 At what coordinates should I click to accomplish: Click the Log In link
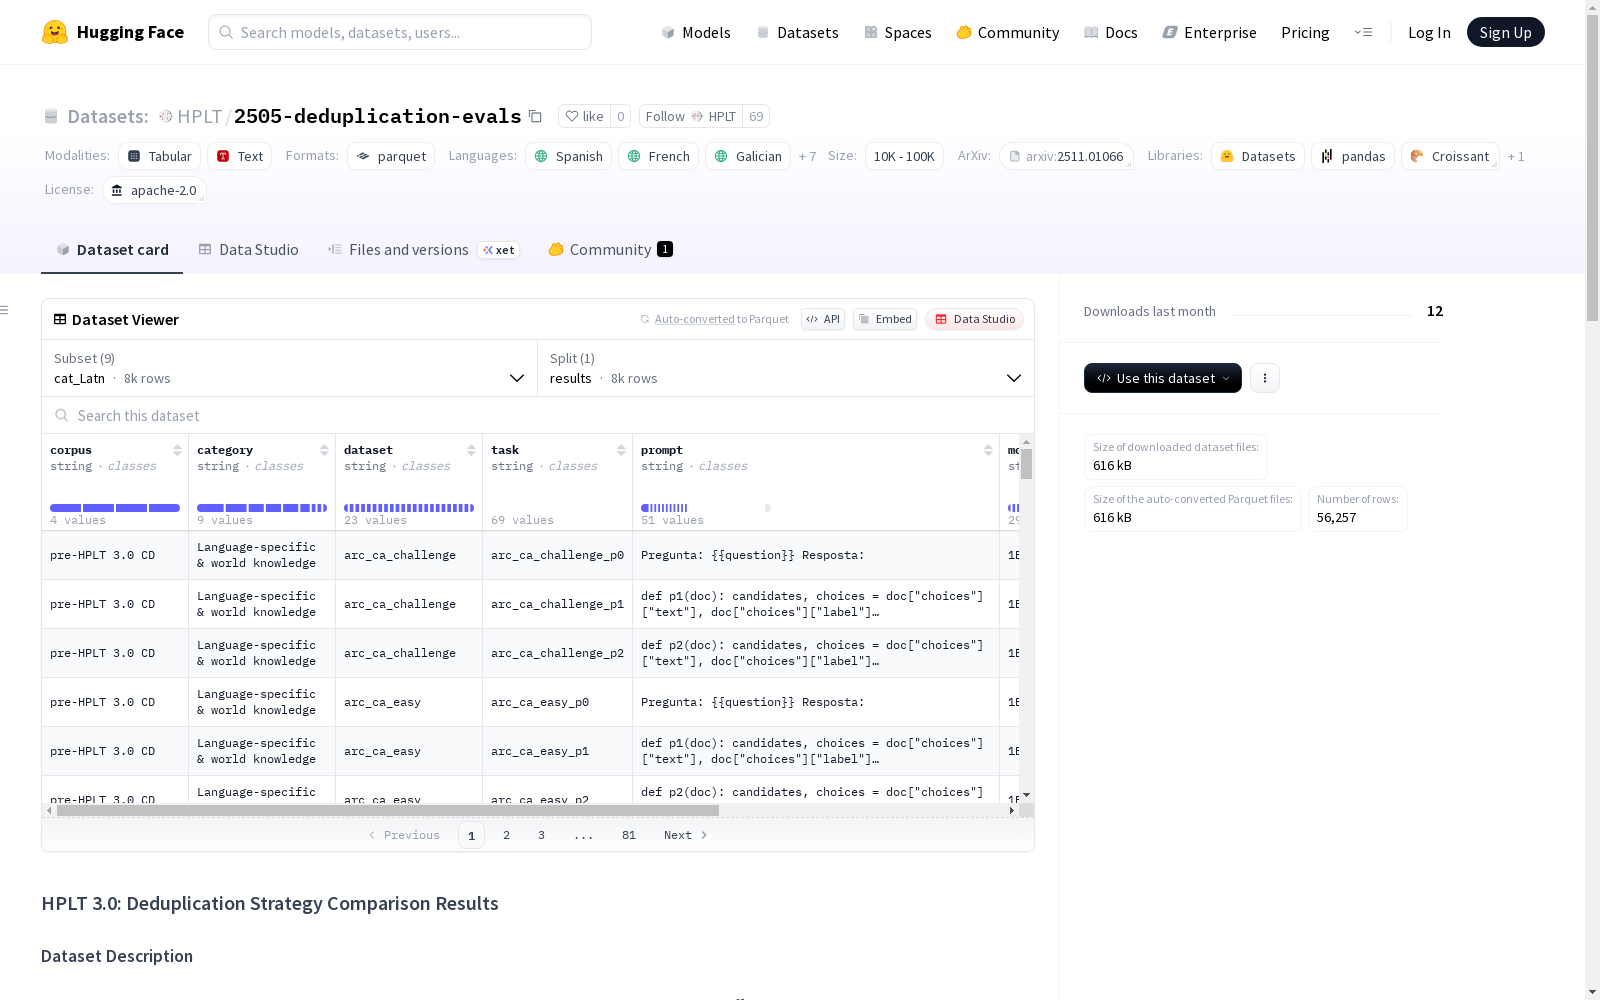[1429, 32]
